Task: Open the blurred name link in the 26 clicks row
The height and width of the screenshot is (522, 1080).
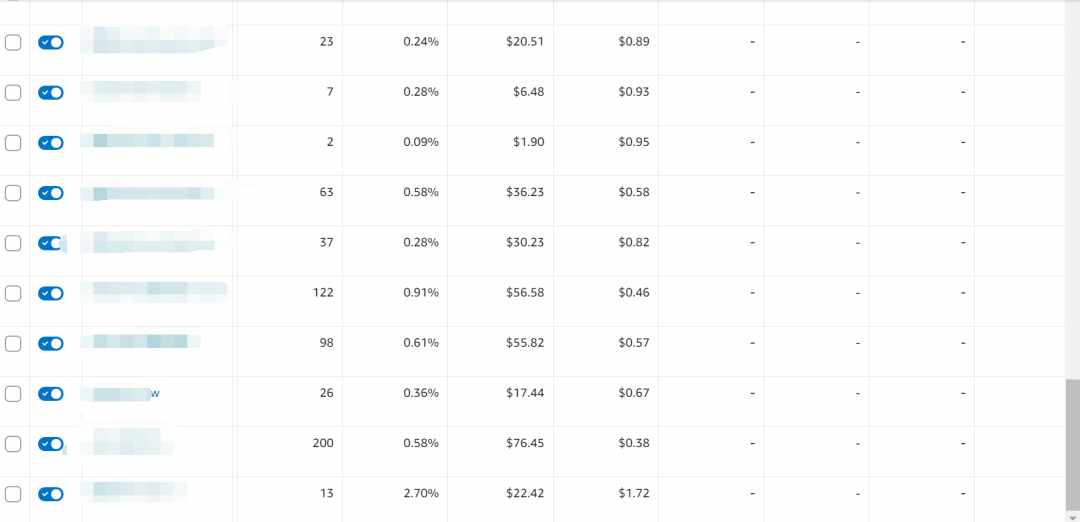Action: click(121, 394)
